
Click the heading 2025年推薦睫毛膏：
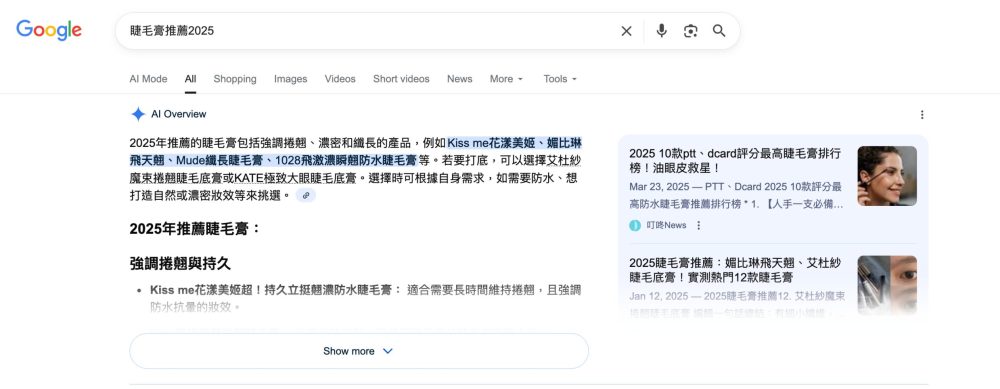pos(195,228)
